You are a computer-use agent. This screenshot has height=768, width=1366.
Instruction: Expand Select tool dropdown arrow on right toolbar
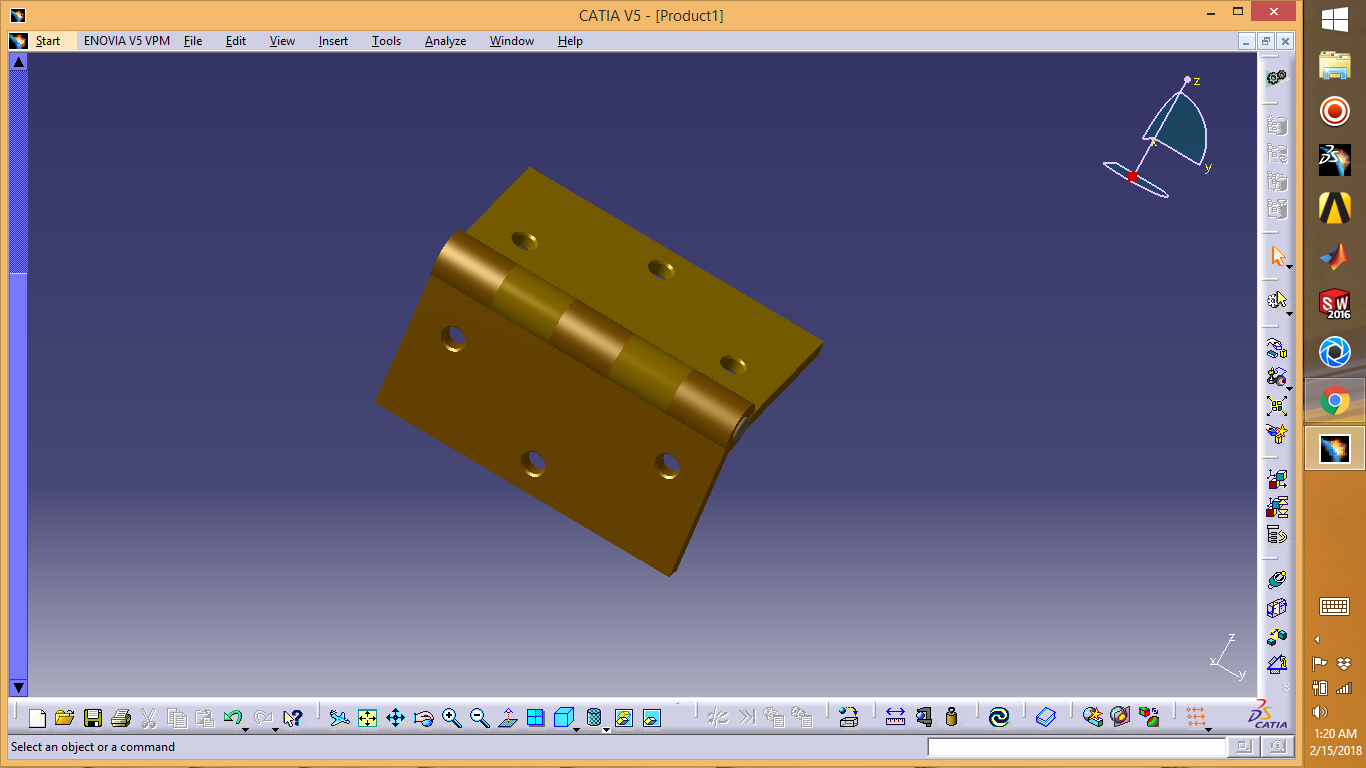click(1289, 267)
